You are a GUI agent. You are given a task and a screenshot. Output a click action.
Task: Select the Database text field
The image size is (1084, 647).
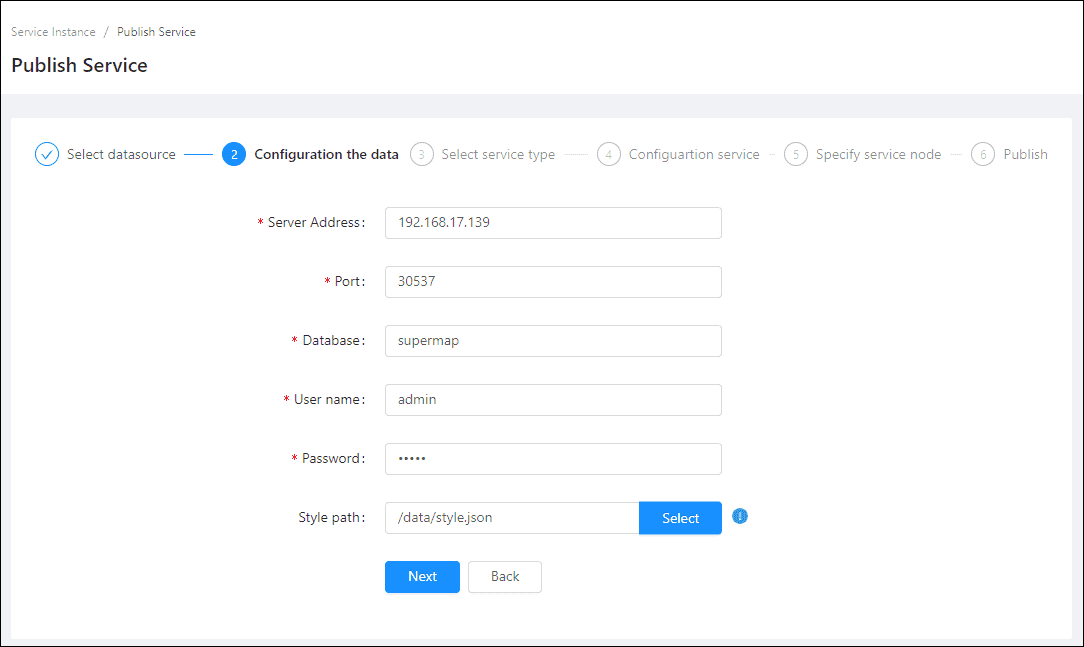click(553, 341)
